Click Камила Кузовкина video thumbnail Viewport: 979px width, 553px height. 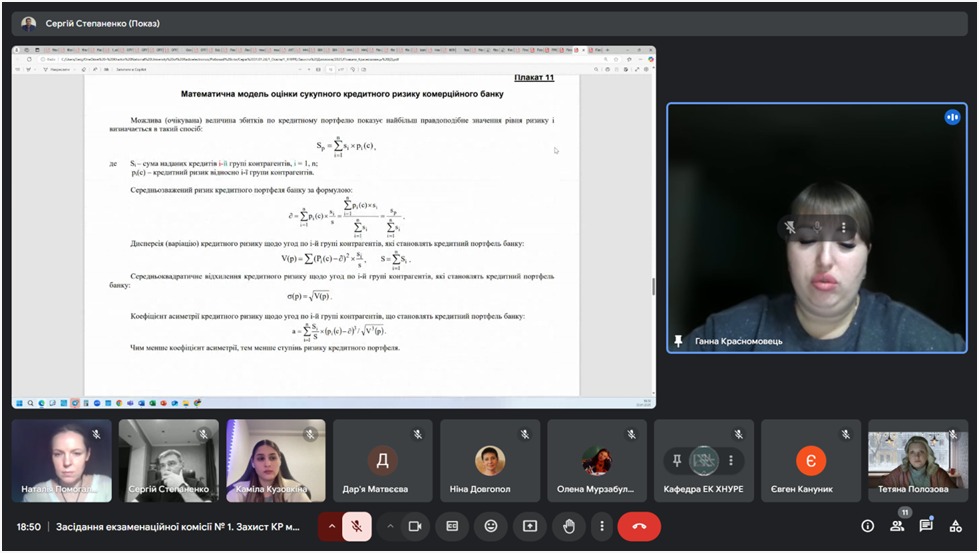[275, 460]
